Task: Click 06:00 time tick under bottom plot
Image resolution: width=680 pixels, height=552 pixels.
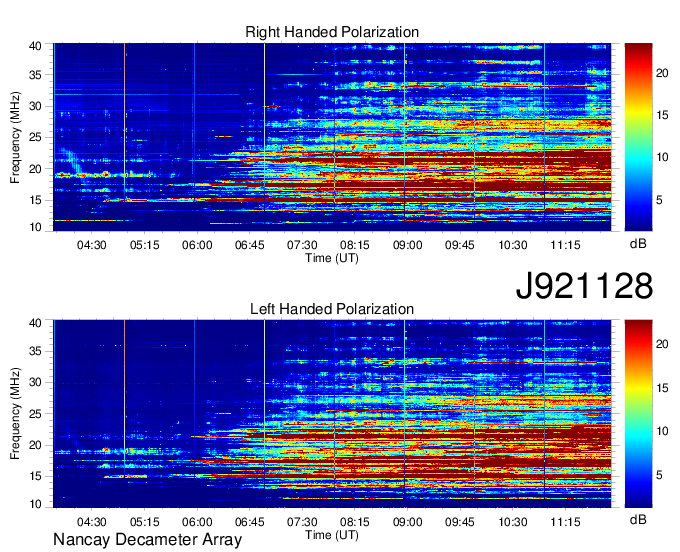Action: point(197,522)
